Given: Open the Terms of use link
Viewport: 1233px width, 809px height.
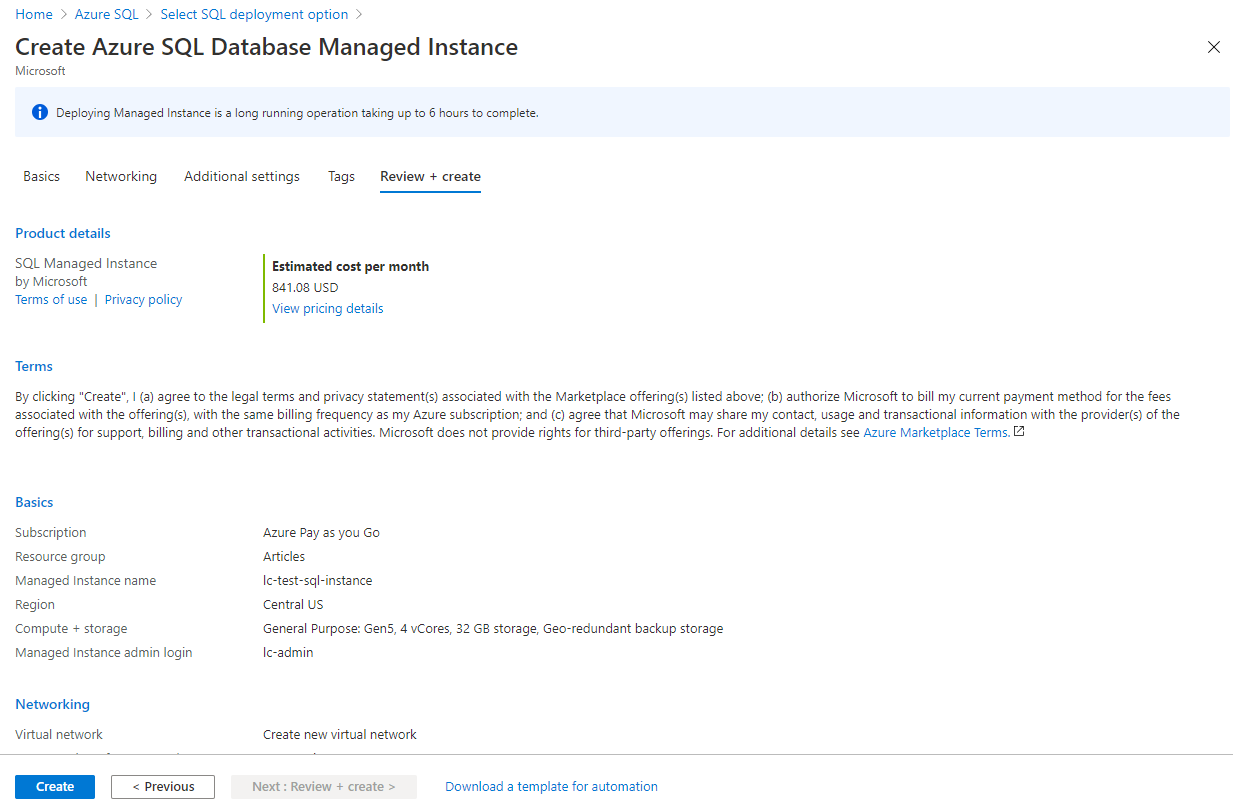Looking at the screenshot, I should (50, 299).
